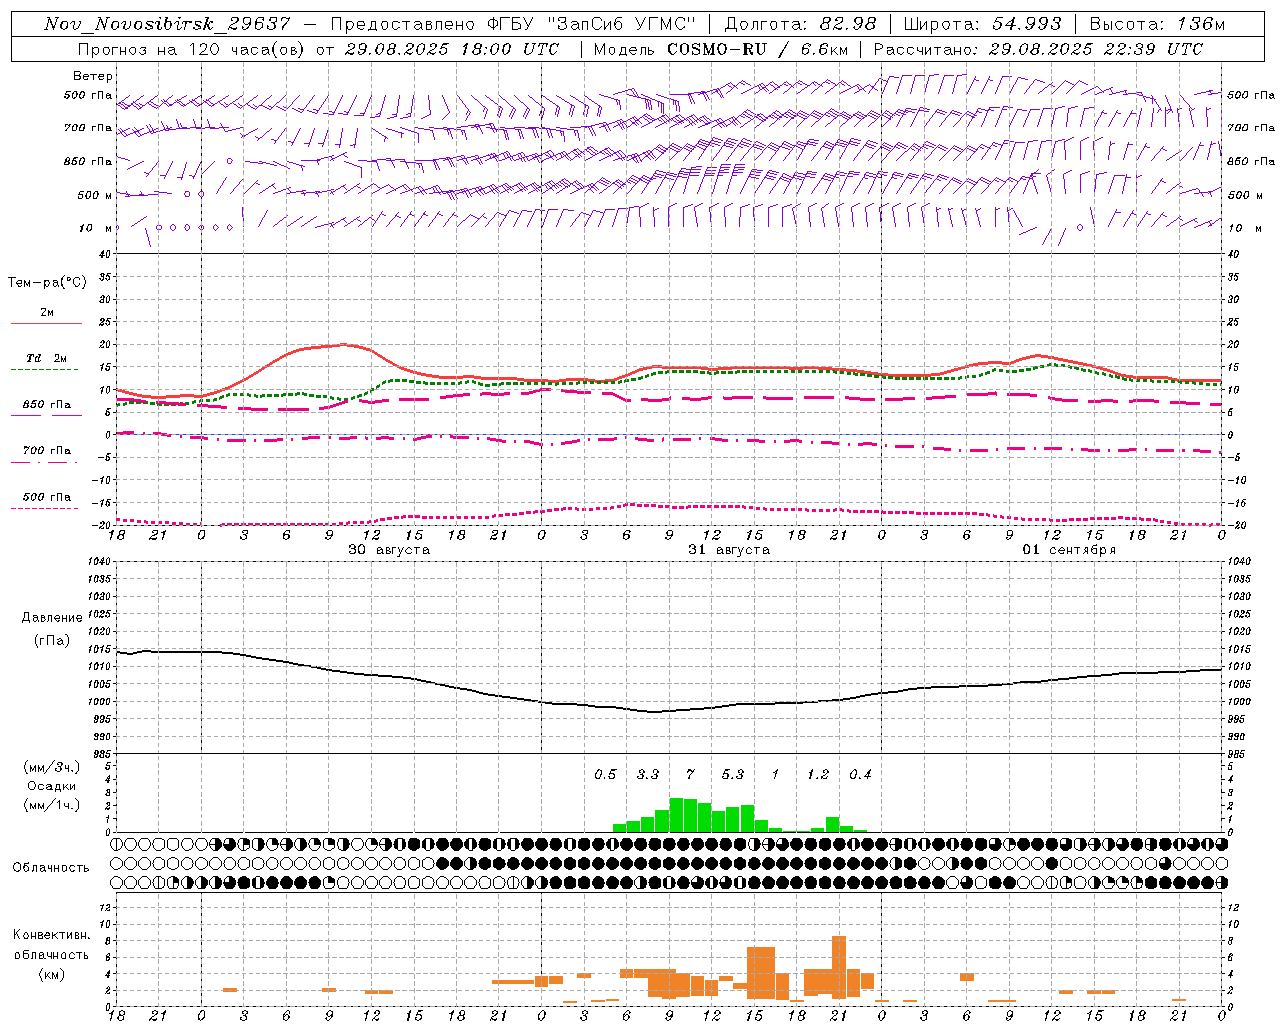The image size is (1280, 1024).
Task: Click the 5.3 precipitation total value
Action: pos(733,774)
